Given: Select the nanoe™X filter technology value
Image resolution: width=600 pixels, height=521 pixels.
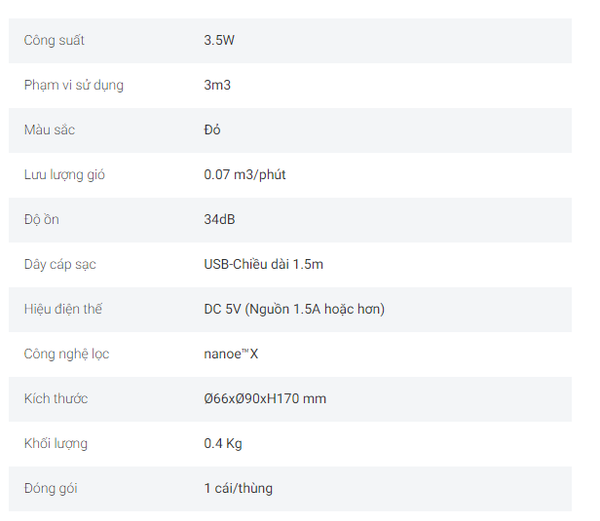Looking at the screenshot, I should (x=231, y=354).
